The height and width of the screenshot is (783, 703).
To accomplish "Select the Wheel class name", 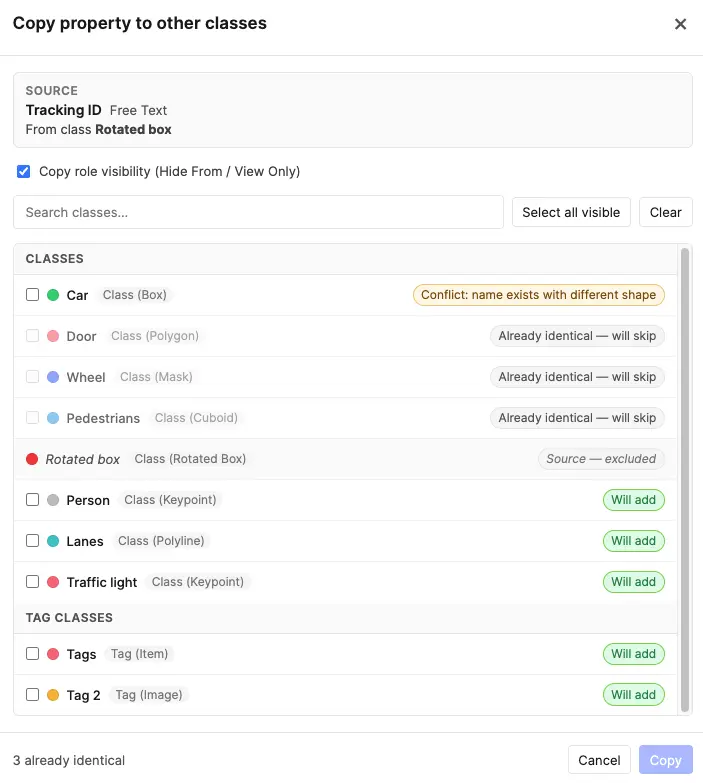I will [86, 377].
